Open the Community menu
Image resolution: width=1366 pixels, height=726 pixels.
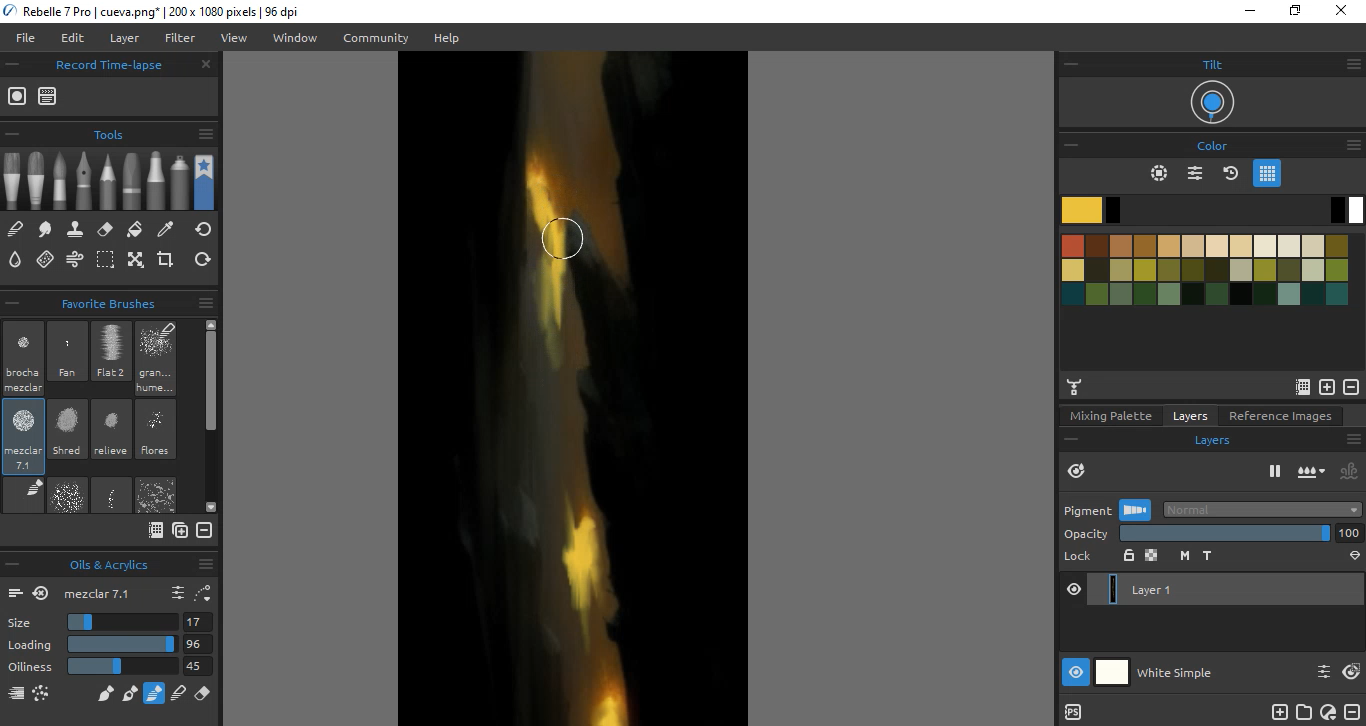[376, 38]
